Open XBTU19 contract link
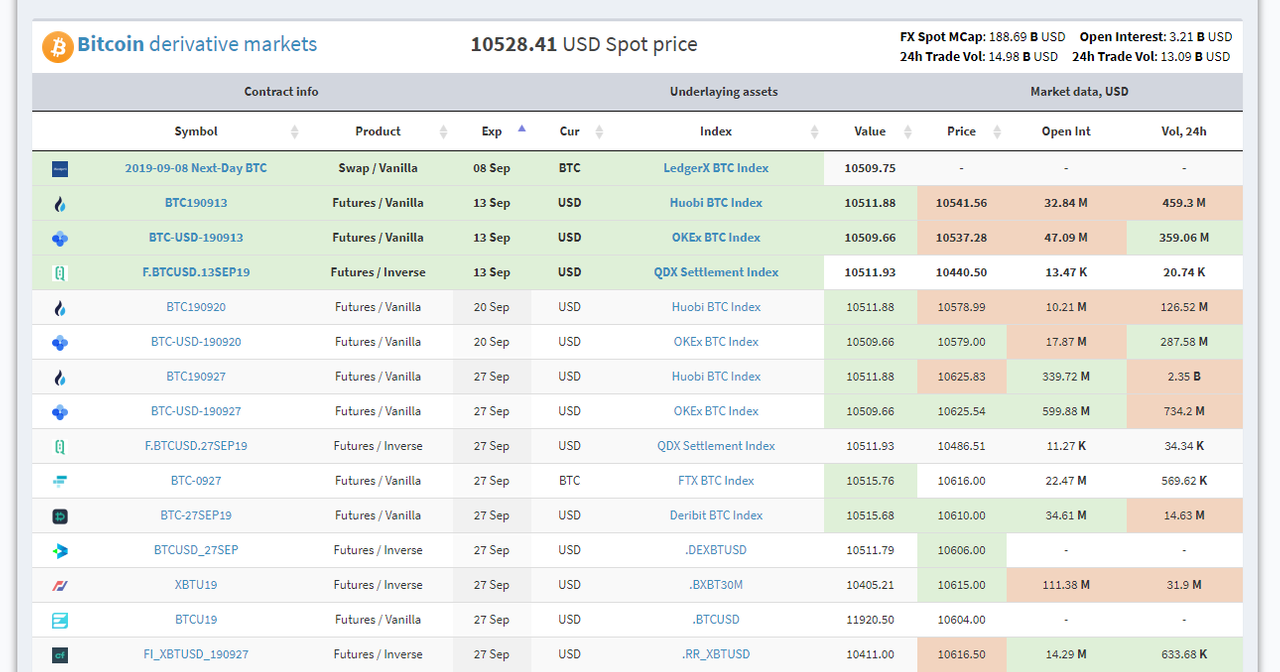 tap(196, 585)
